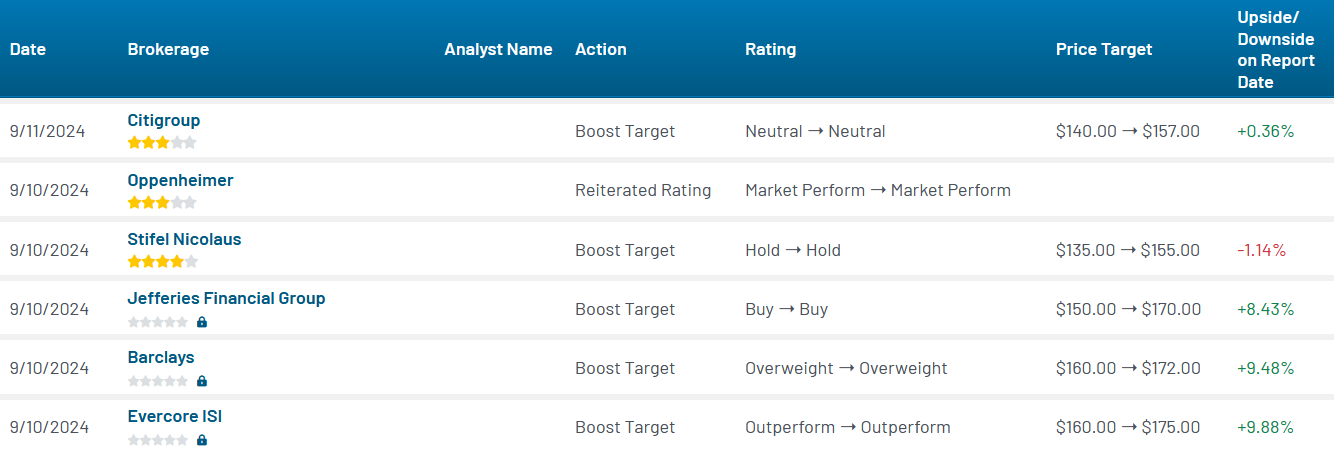Sort by the Date column header

[x=28, y=49]
